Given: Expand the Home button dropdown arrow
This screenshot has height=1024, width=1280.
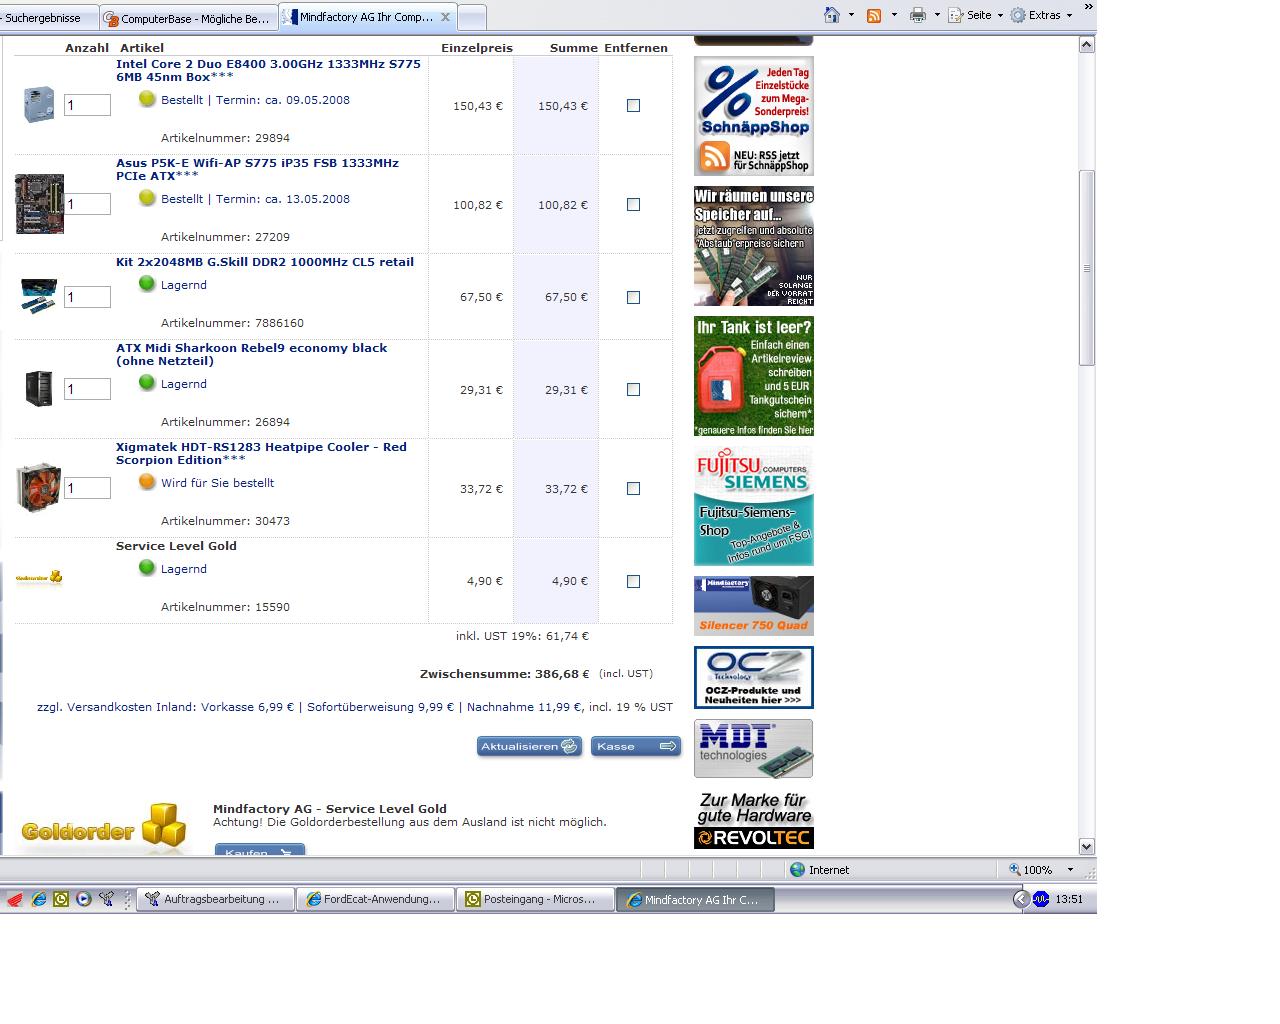Looking at the screenshot, I should [851, 15].
